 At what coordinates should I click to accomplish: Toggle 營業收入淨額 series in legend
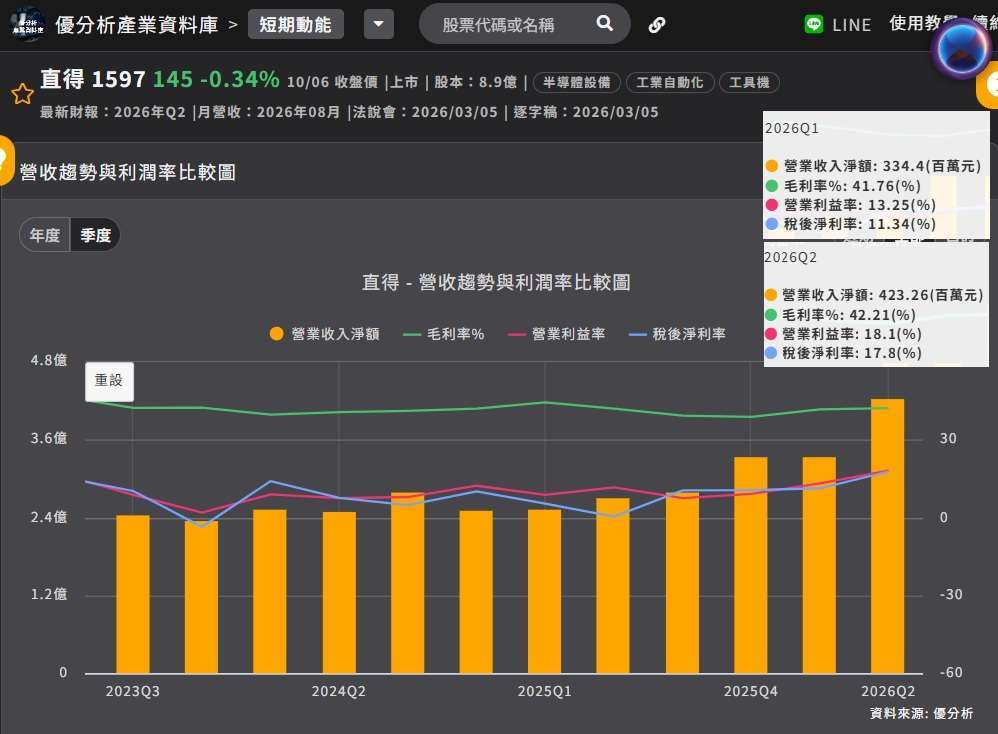[x=325, y=334]
